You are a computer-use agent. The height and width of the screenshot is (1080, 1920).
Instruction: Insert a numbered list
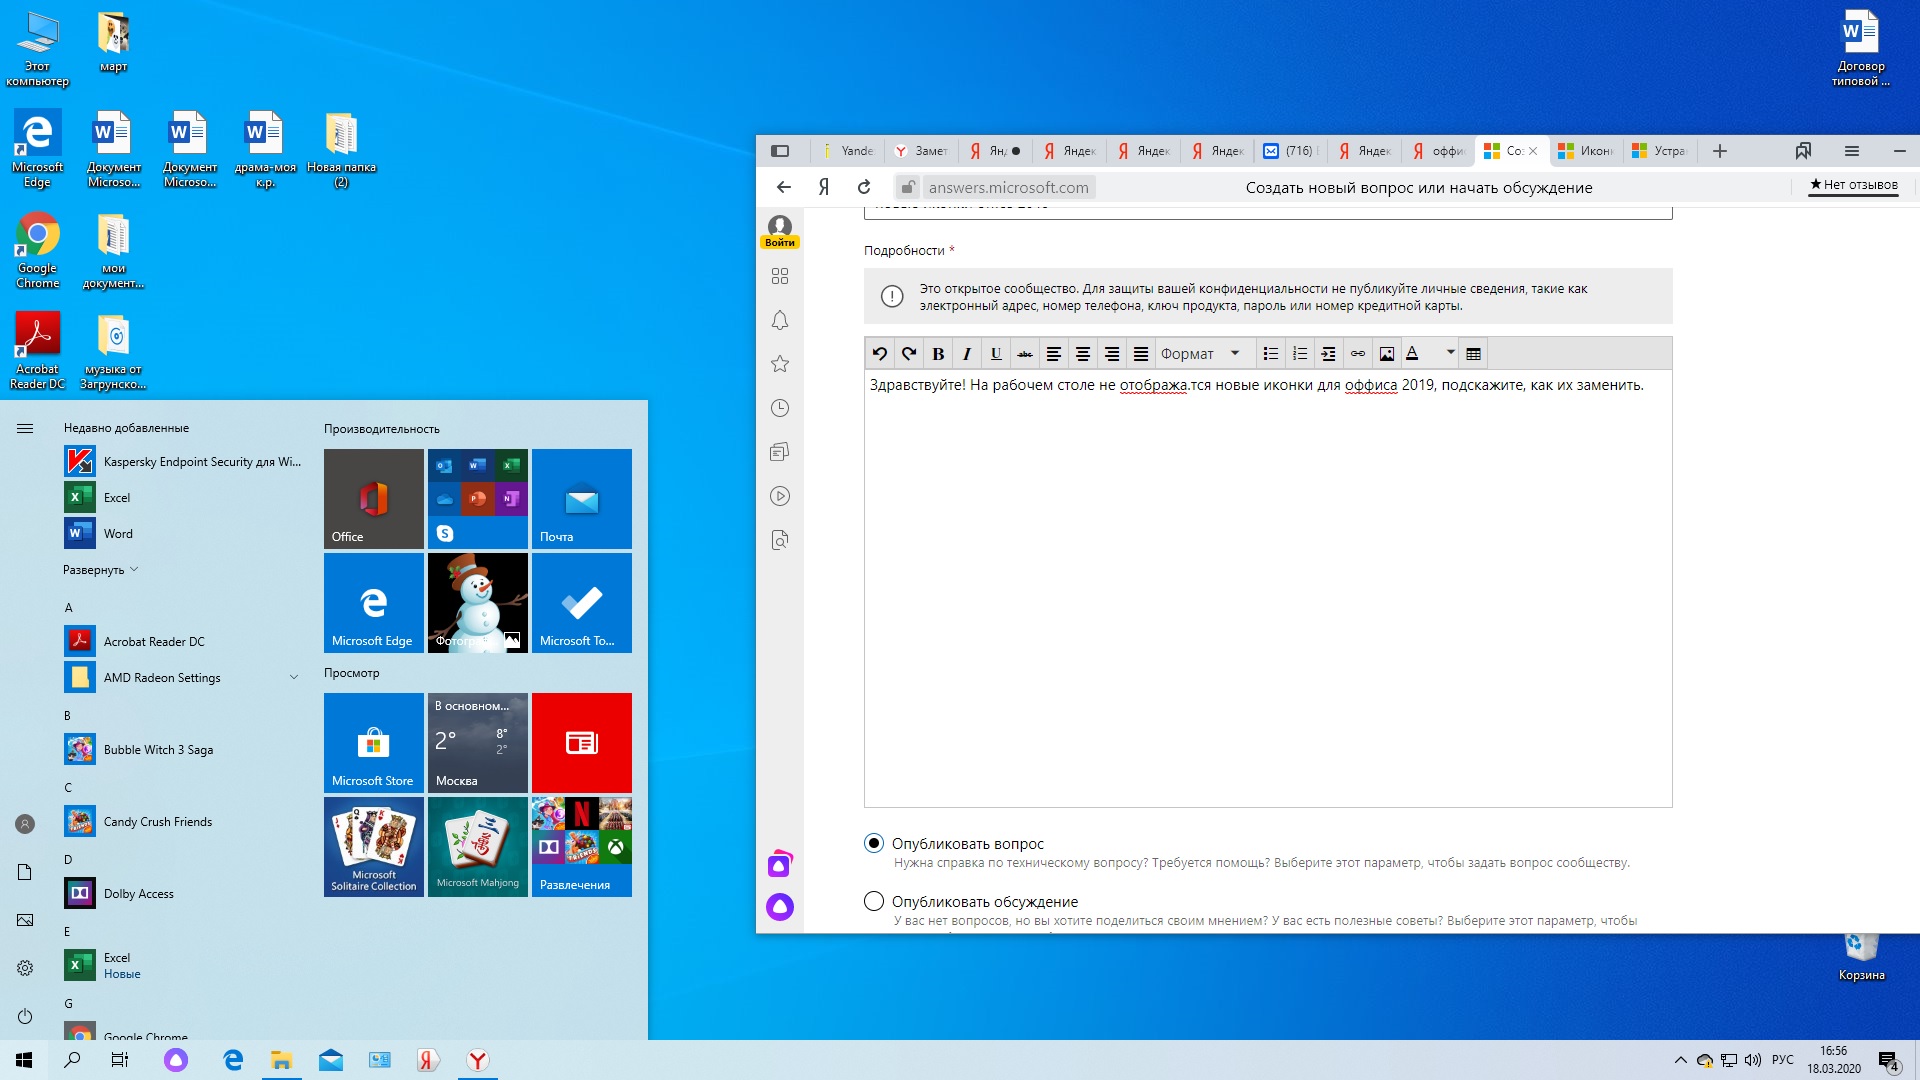[1300, 353]
